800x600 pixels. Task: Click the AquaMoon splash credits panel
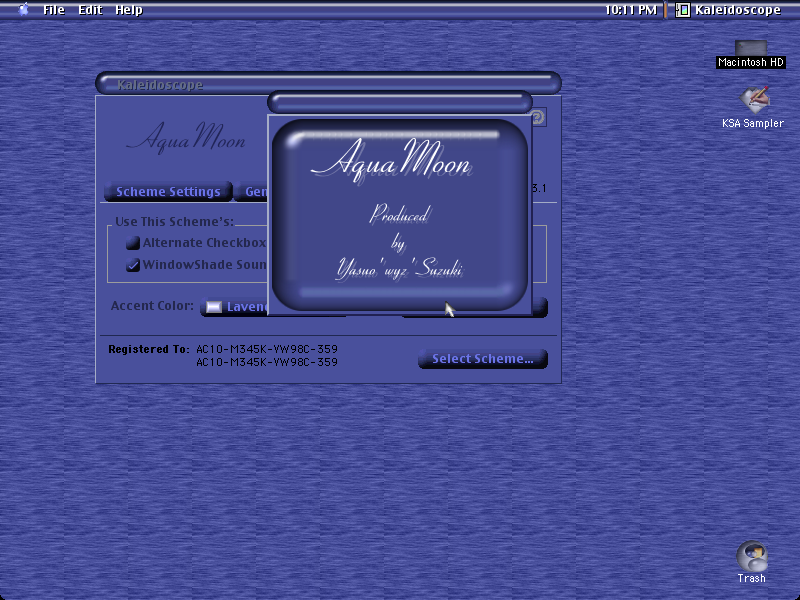pos(399,215)
